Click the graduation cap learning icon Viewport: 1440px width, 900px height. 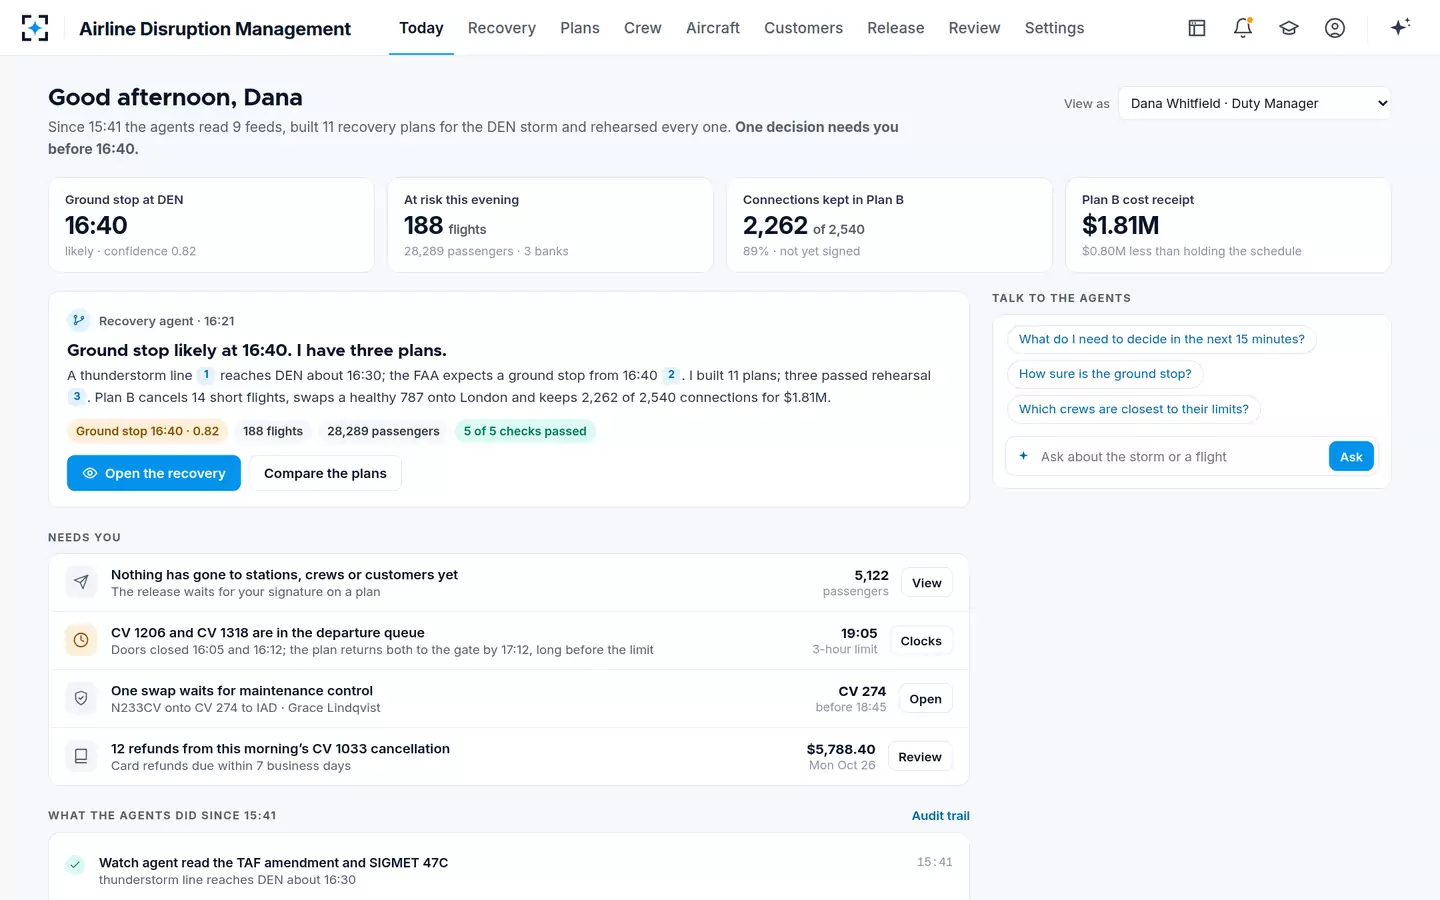click(1289, 28)
